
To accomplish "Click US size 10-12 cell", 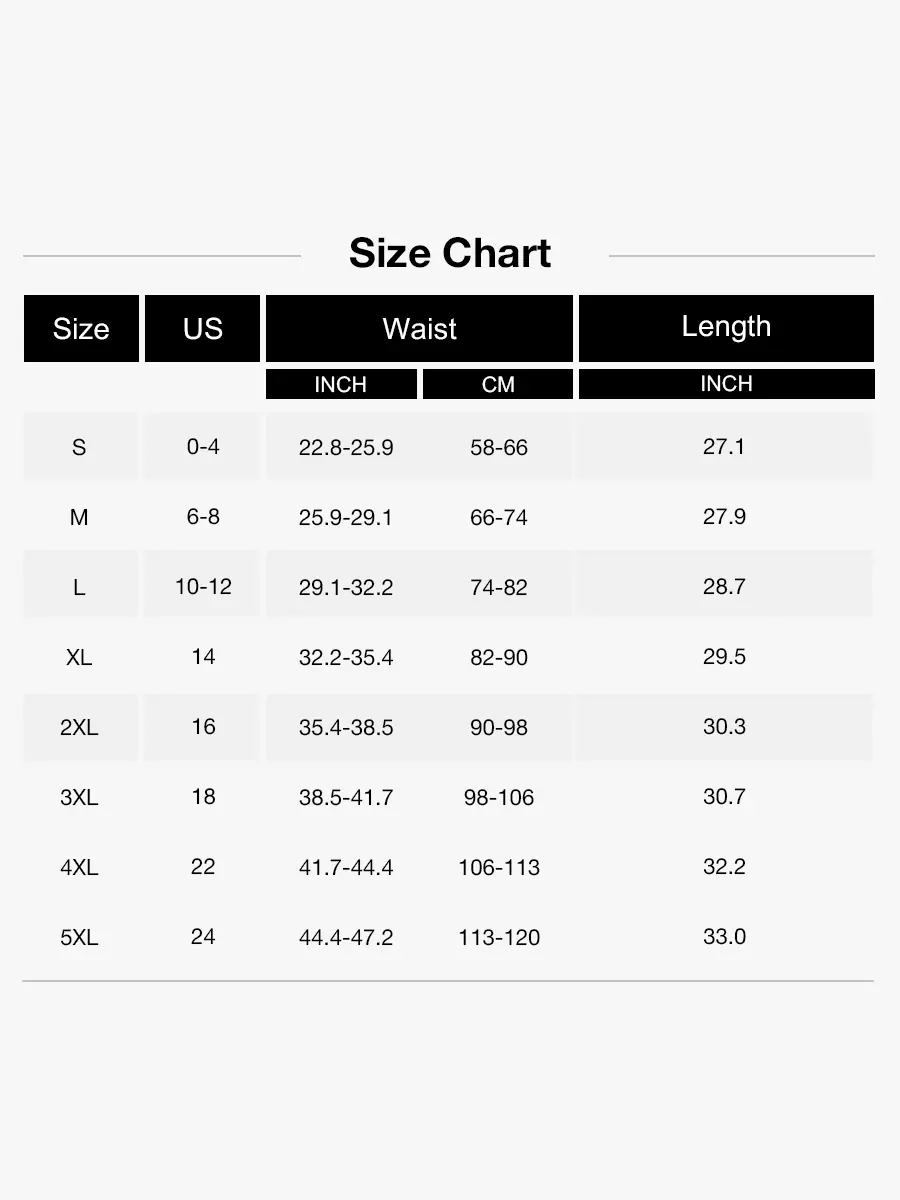I will click(203, 587).
